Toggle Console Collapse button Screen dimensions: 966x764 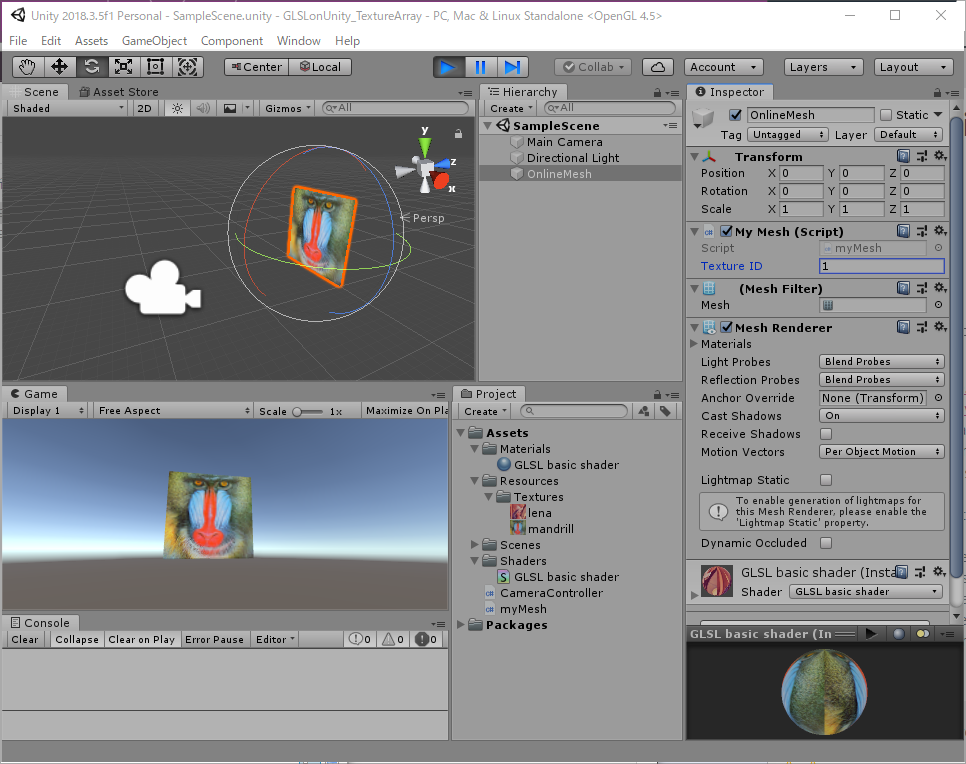(x=76, y=640)
